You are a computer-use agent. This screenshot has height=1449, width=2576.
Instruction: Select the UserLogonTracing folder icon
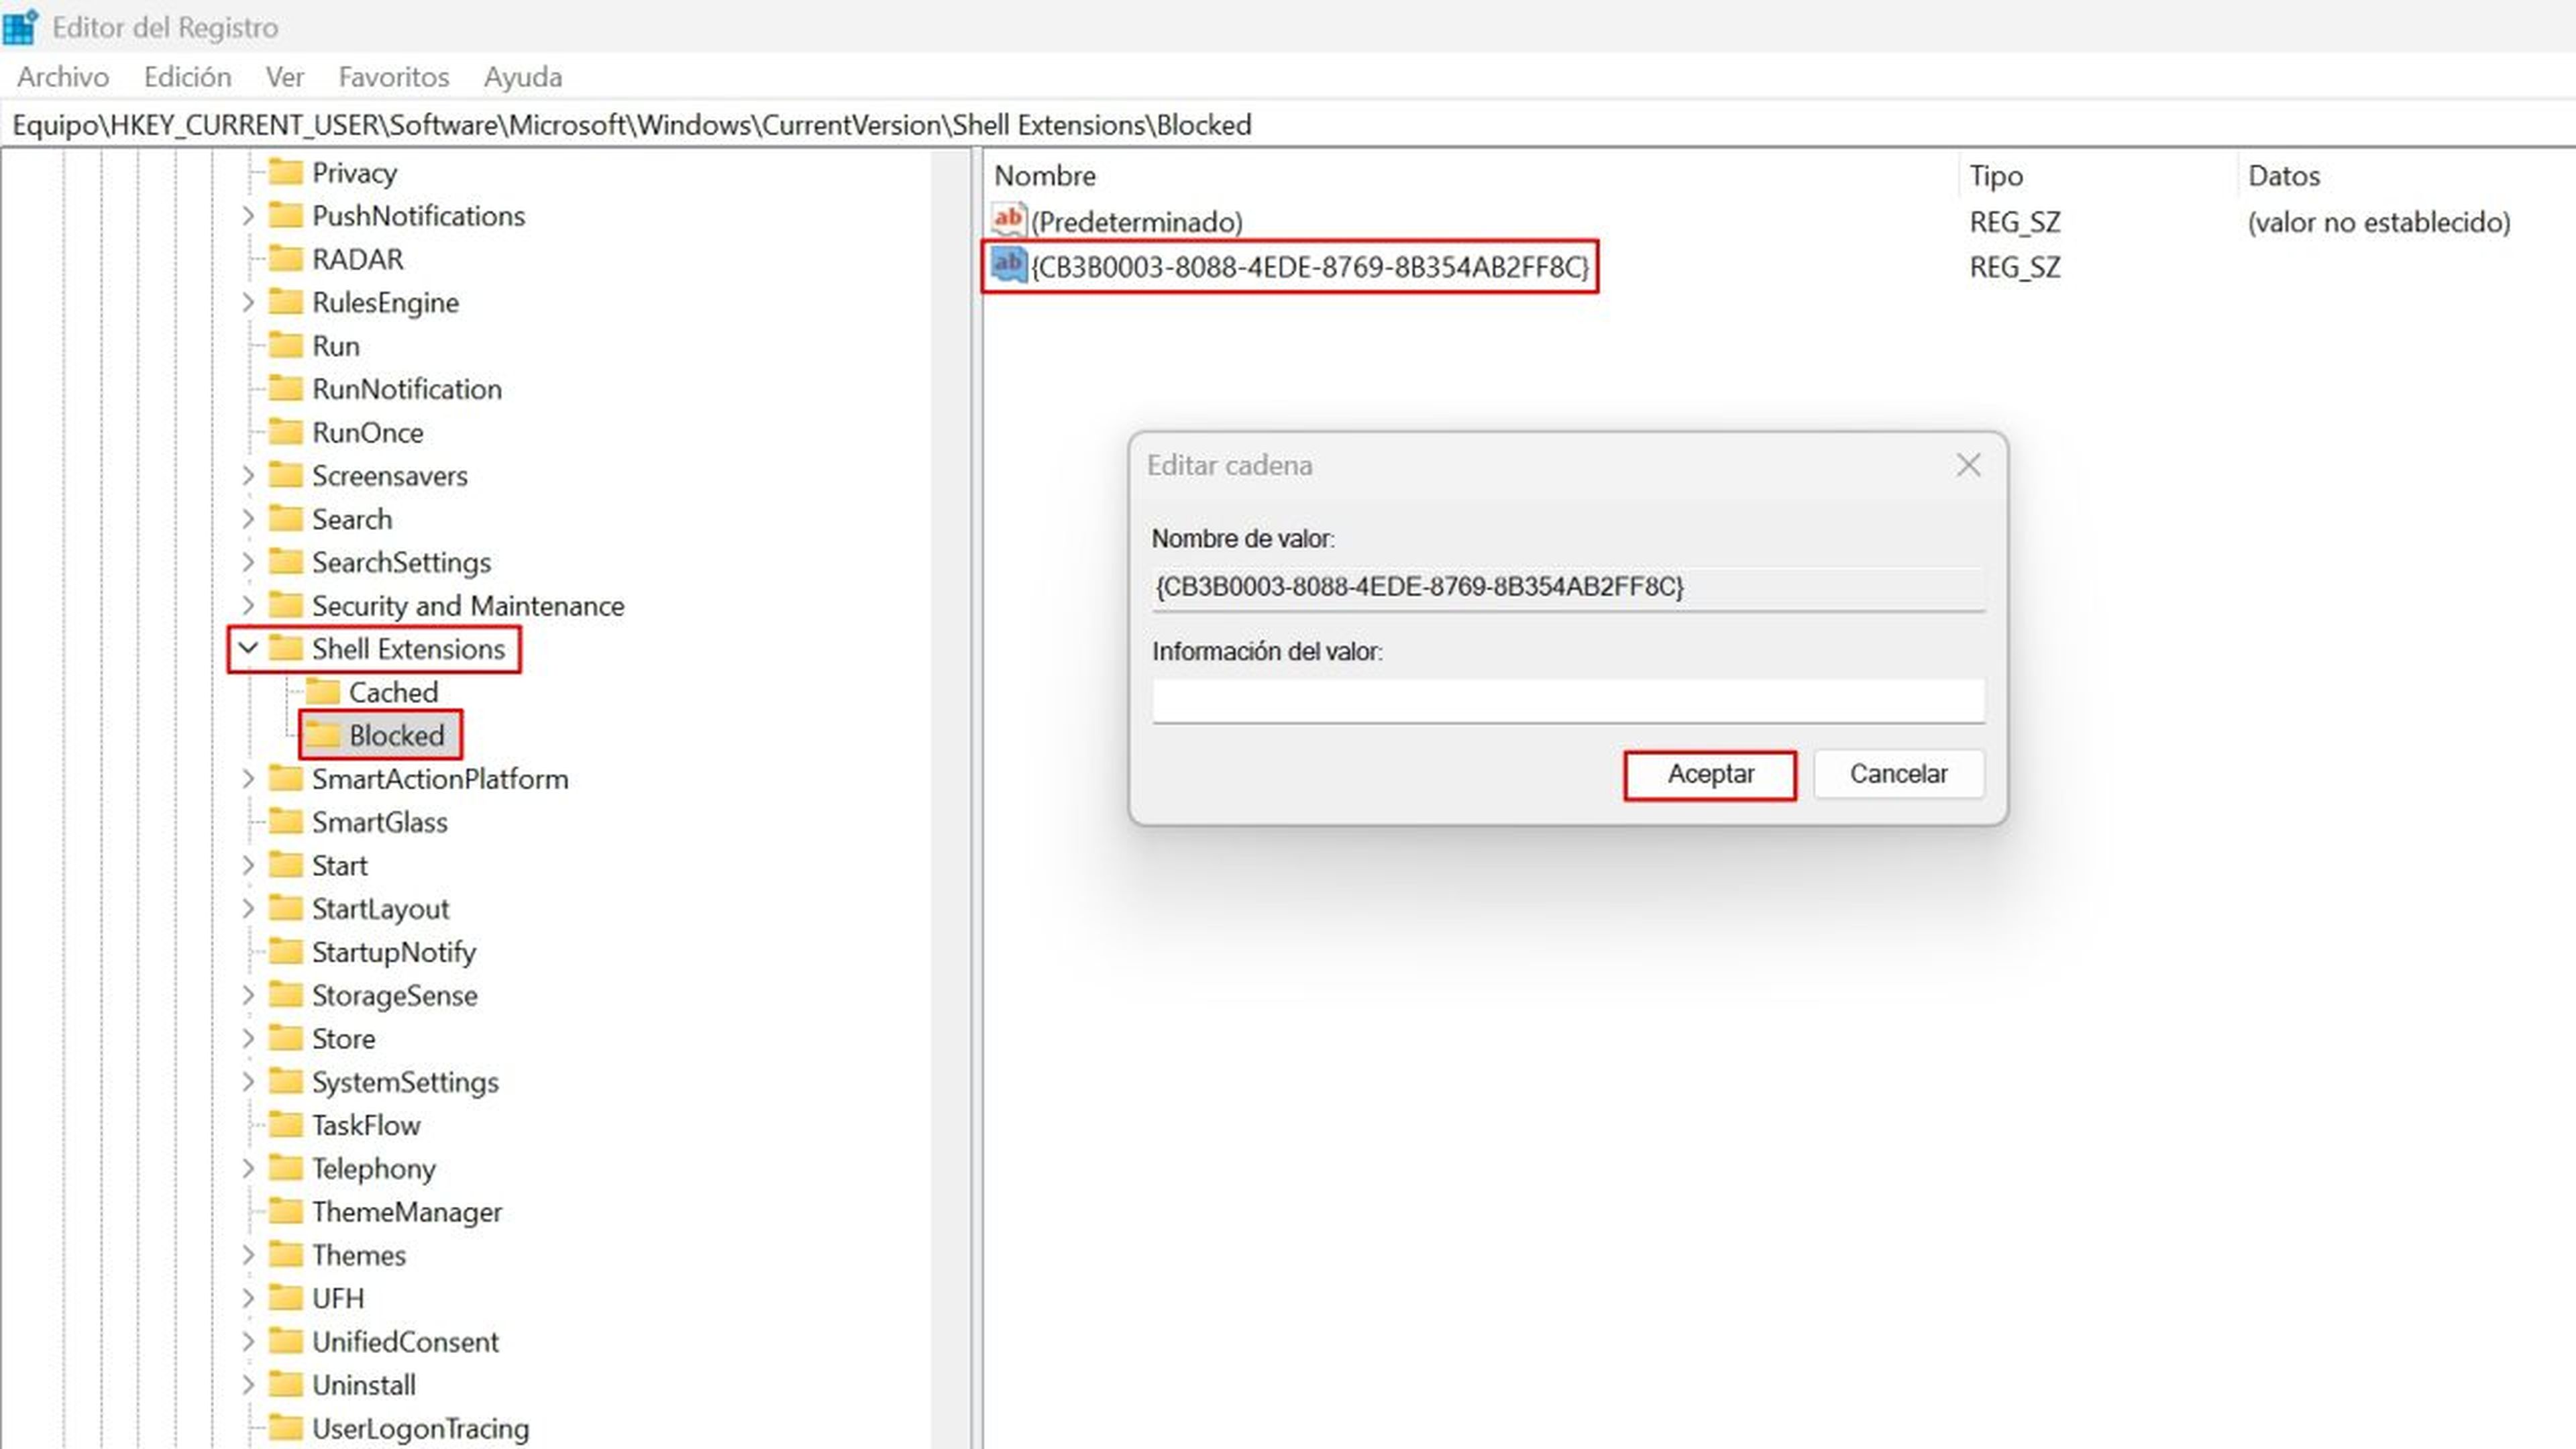286,1428
